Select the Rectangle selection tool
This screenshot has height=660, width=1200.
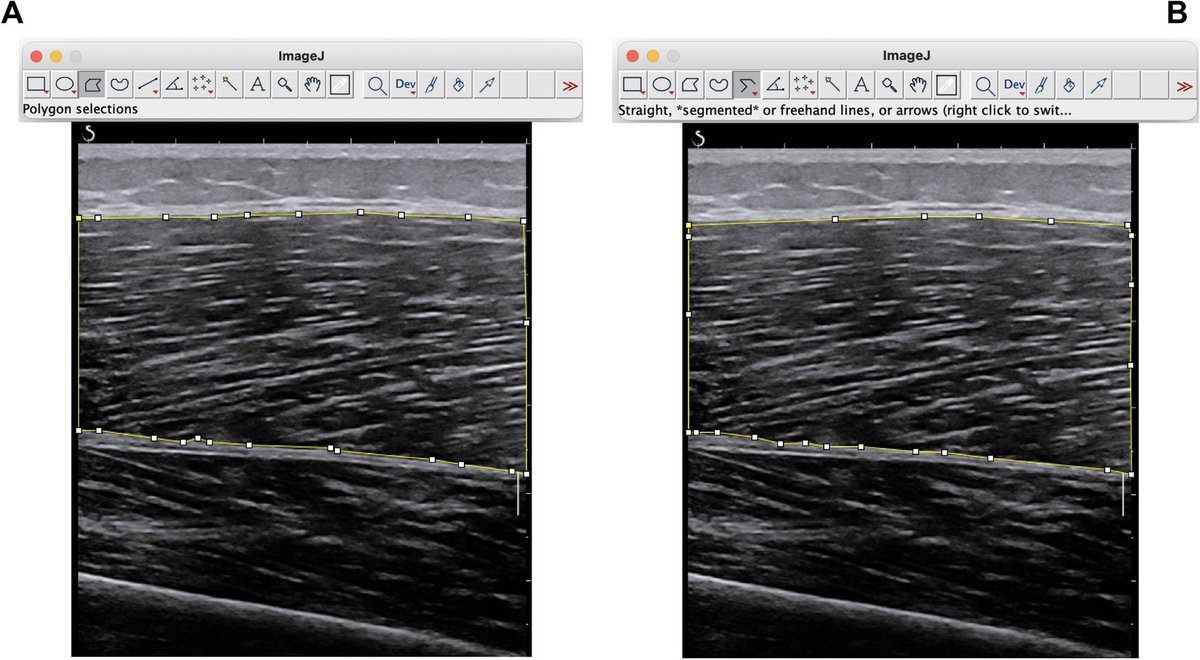pos(35,85)
